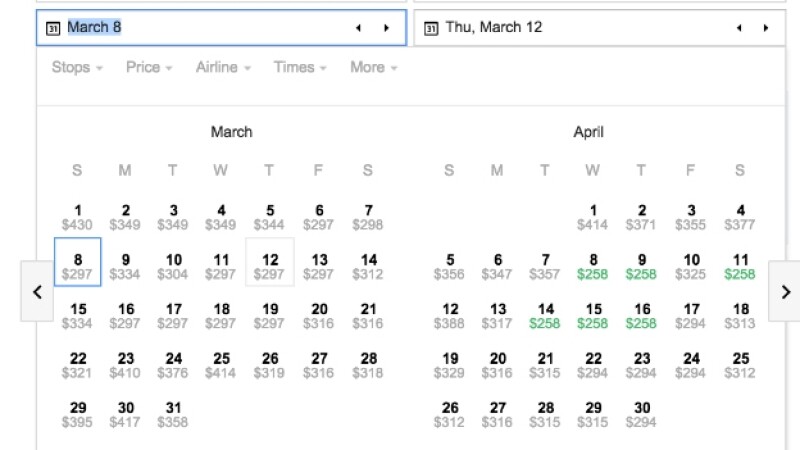Open the Times filter dropdown
The image size is (800, 450).
click(x=299, y=67)
